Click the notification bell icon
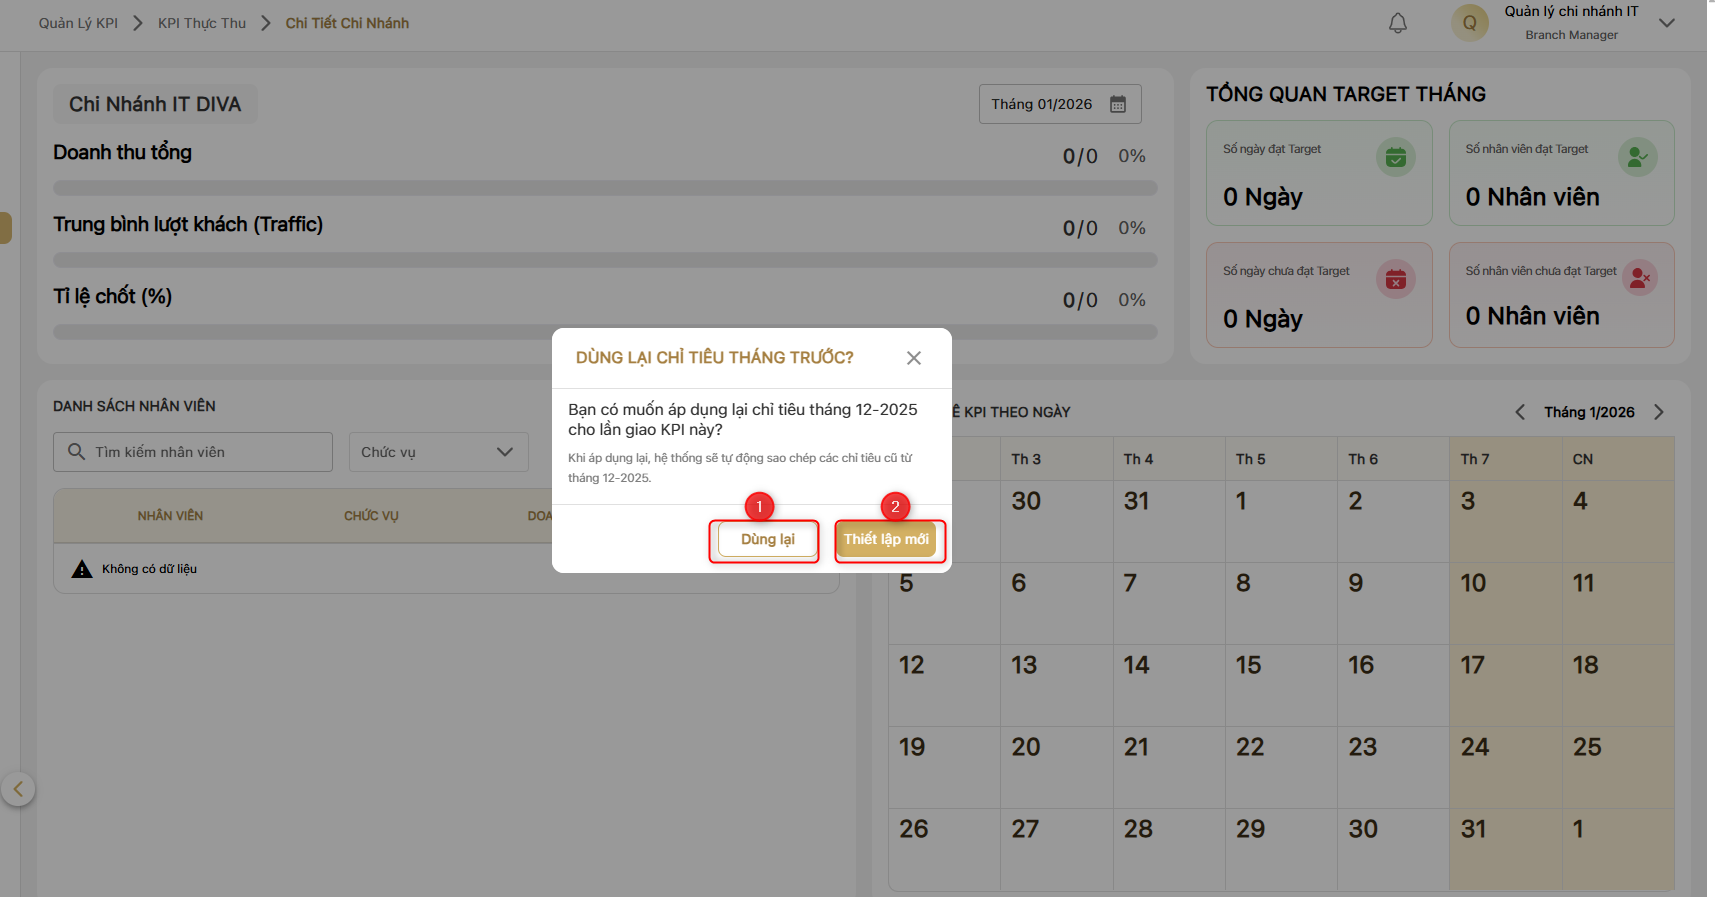 tap(1397, 23)
